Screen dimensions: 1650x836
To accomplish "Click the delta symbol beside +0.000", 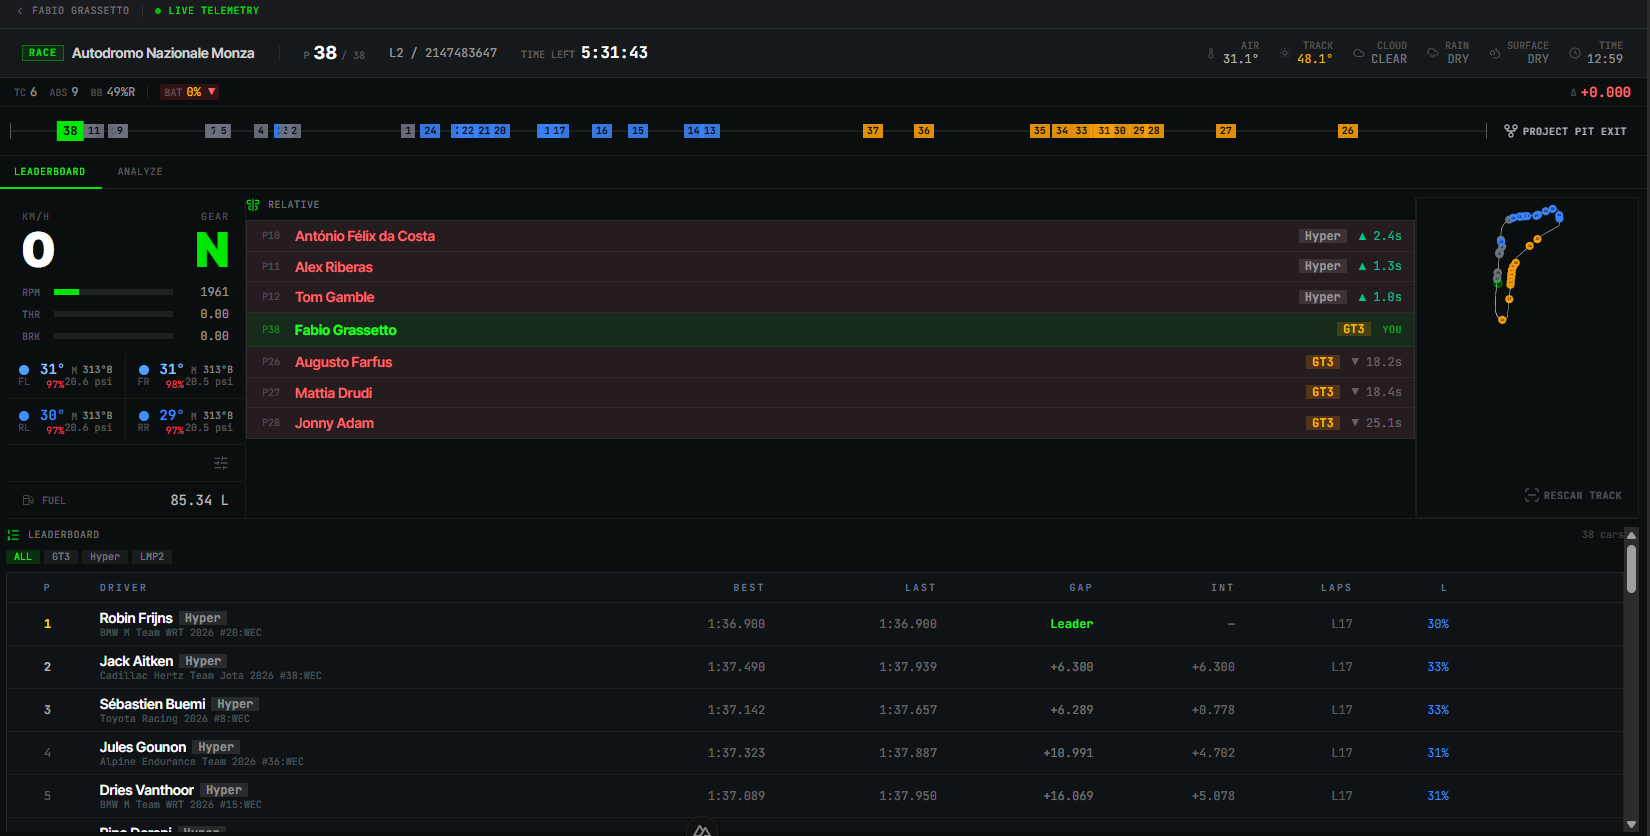I will pyautogui.click(x=1573, y=93).
